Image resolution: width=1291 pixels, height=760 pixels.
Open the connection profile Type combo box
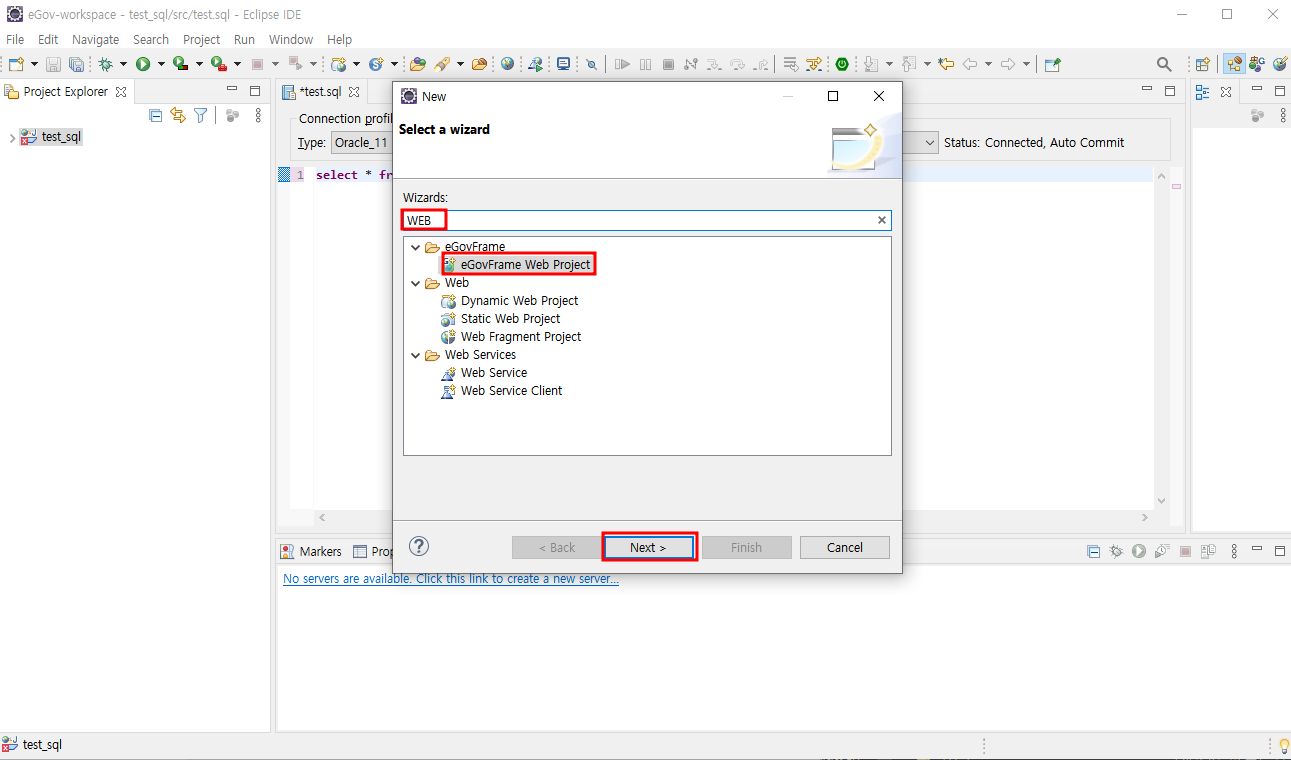(x=360, y=143)
